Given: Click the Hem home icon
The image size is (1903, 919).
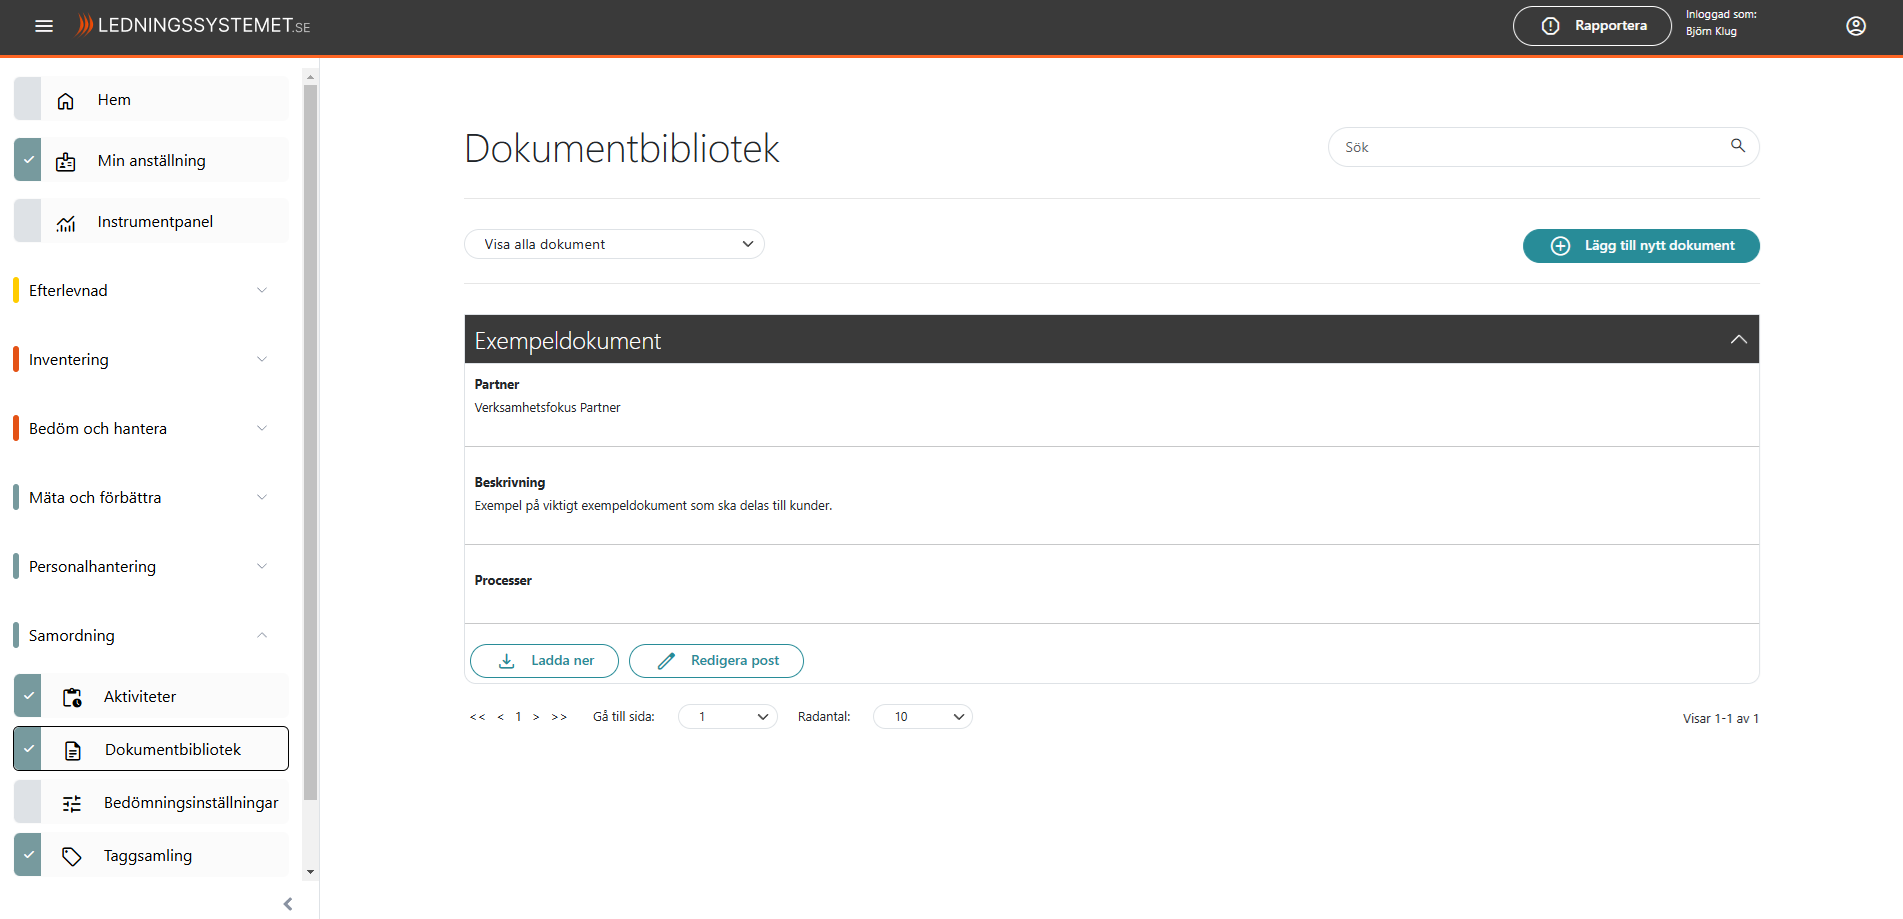Looking at the screenshot, I should coord(66,101).
